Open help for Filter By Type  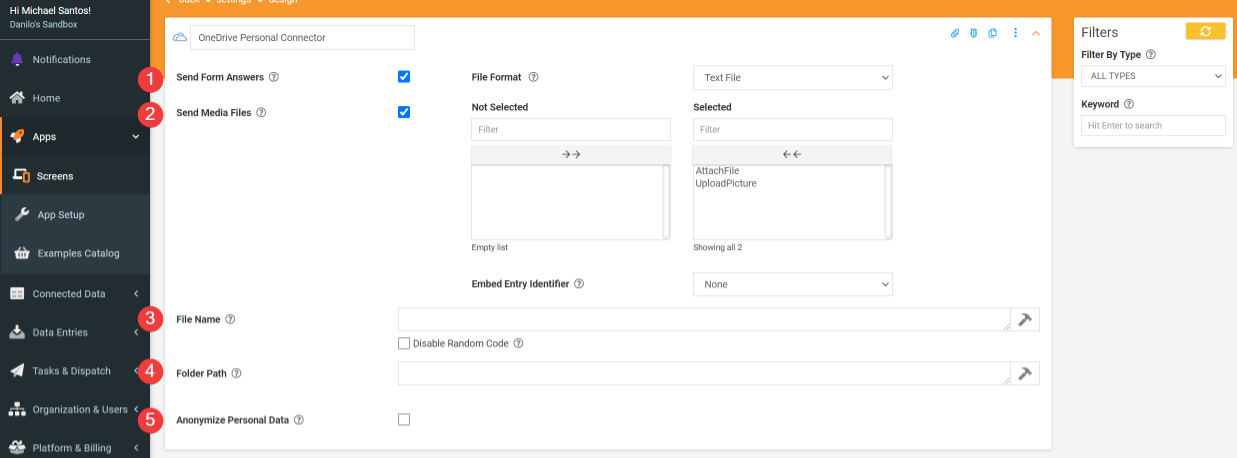coord(1150,55)
